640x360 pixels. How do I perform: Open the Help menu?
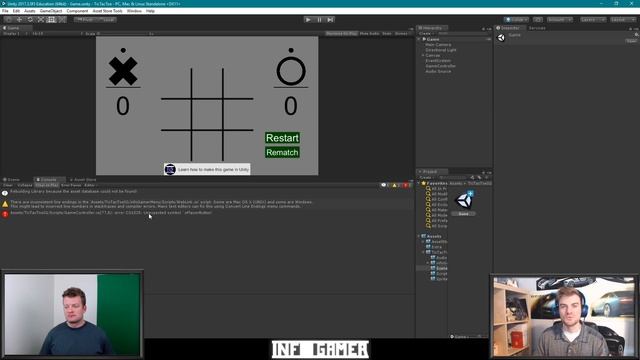pos(150,11)
